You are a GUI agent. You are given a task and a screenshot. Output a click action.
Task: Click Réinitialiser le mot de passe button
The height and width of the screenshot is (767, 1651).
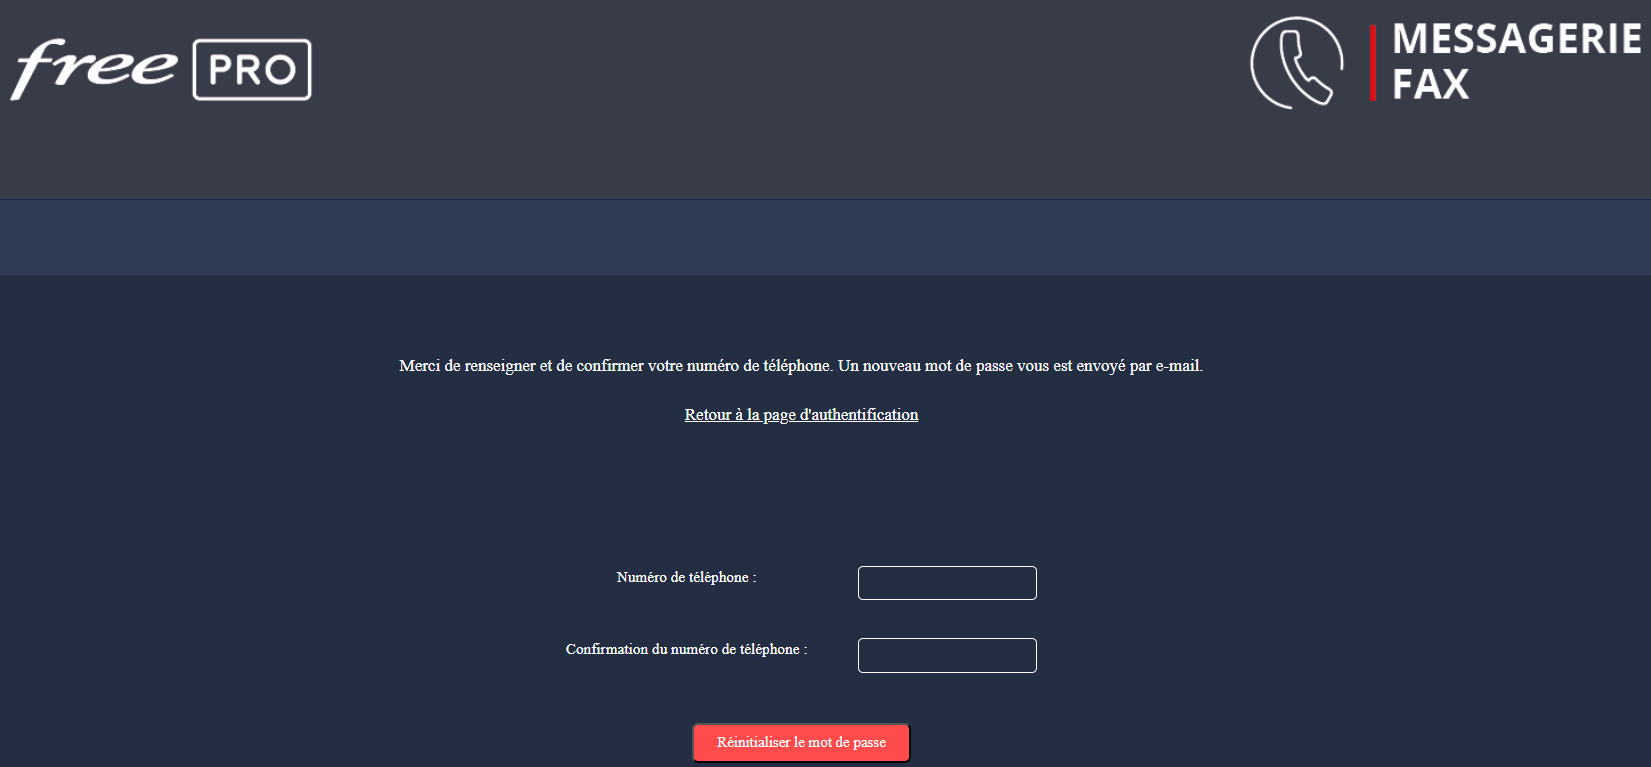801,742
